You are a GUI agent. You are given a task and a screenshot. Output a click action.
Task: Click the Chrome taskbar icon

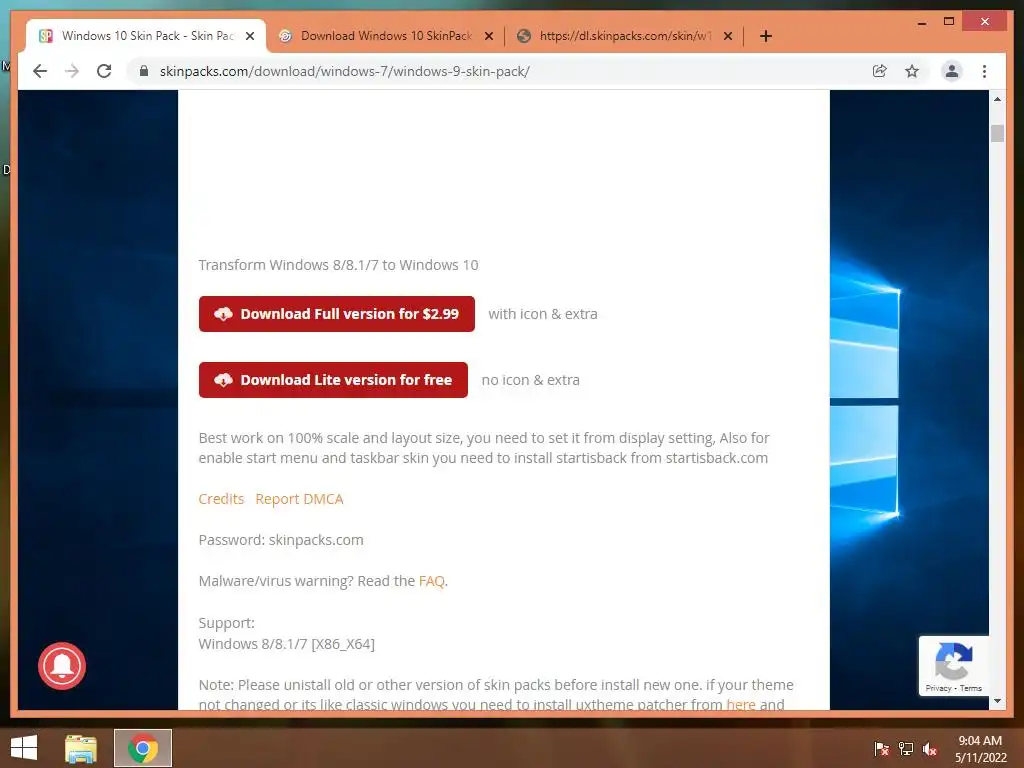tap(143, 748)
